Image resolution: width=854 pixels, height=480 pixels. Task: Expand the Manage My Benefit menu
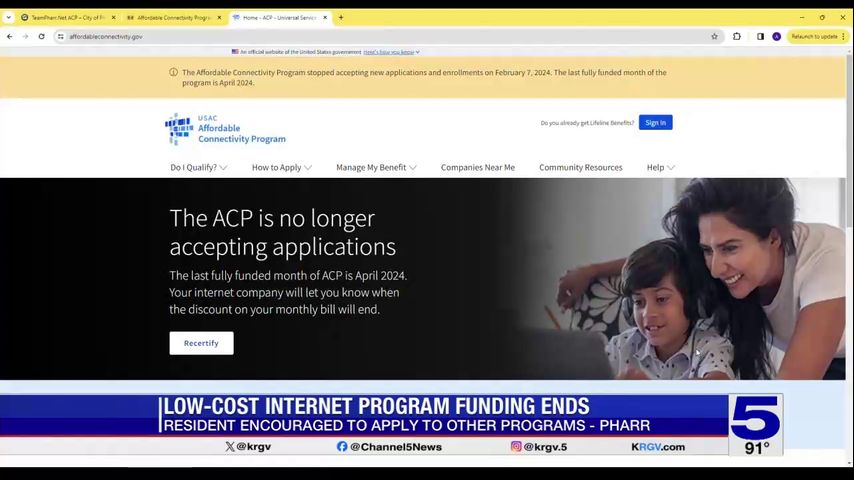(376, 167)
